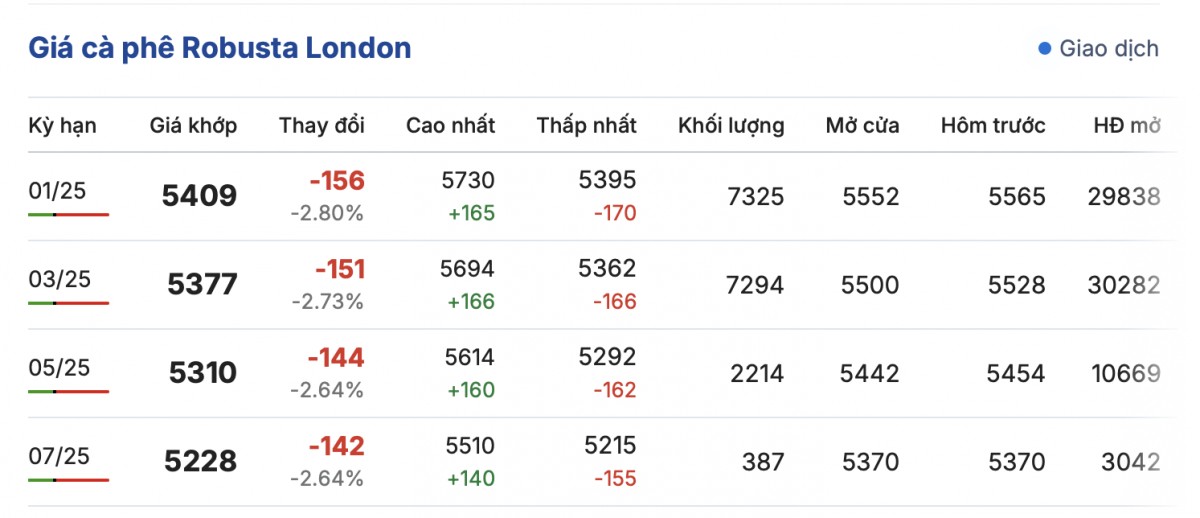Select the Khối lượng column header

click(x=731, y=126)
